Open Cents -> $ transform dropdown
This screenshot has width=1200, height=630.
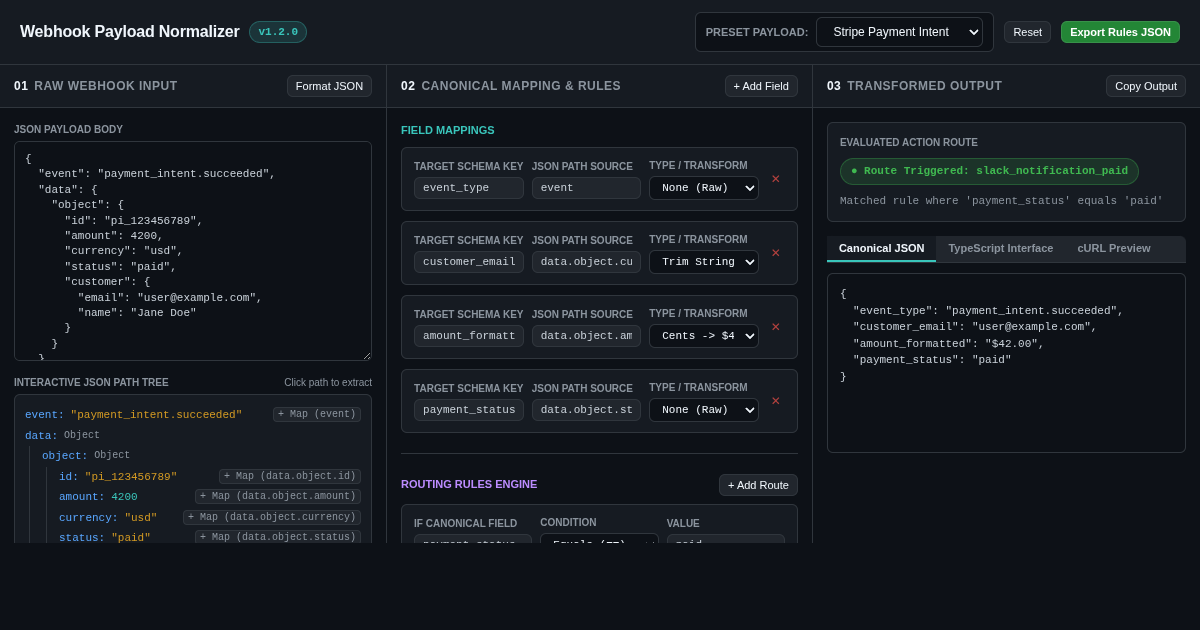tap(704, 336)
